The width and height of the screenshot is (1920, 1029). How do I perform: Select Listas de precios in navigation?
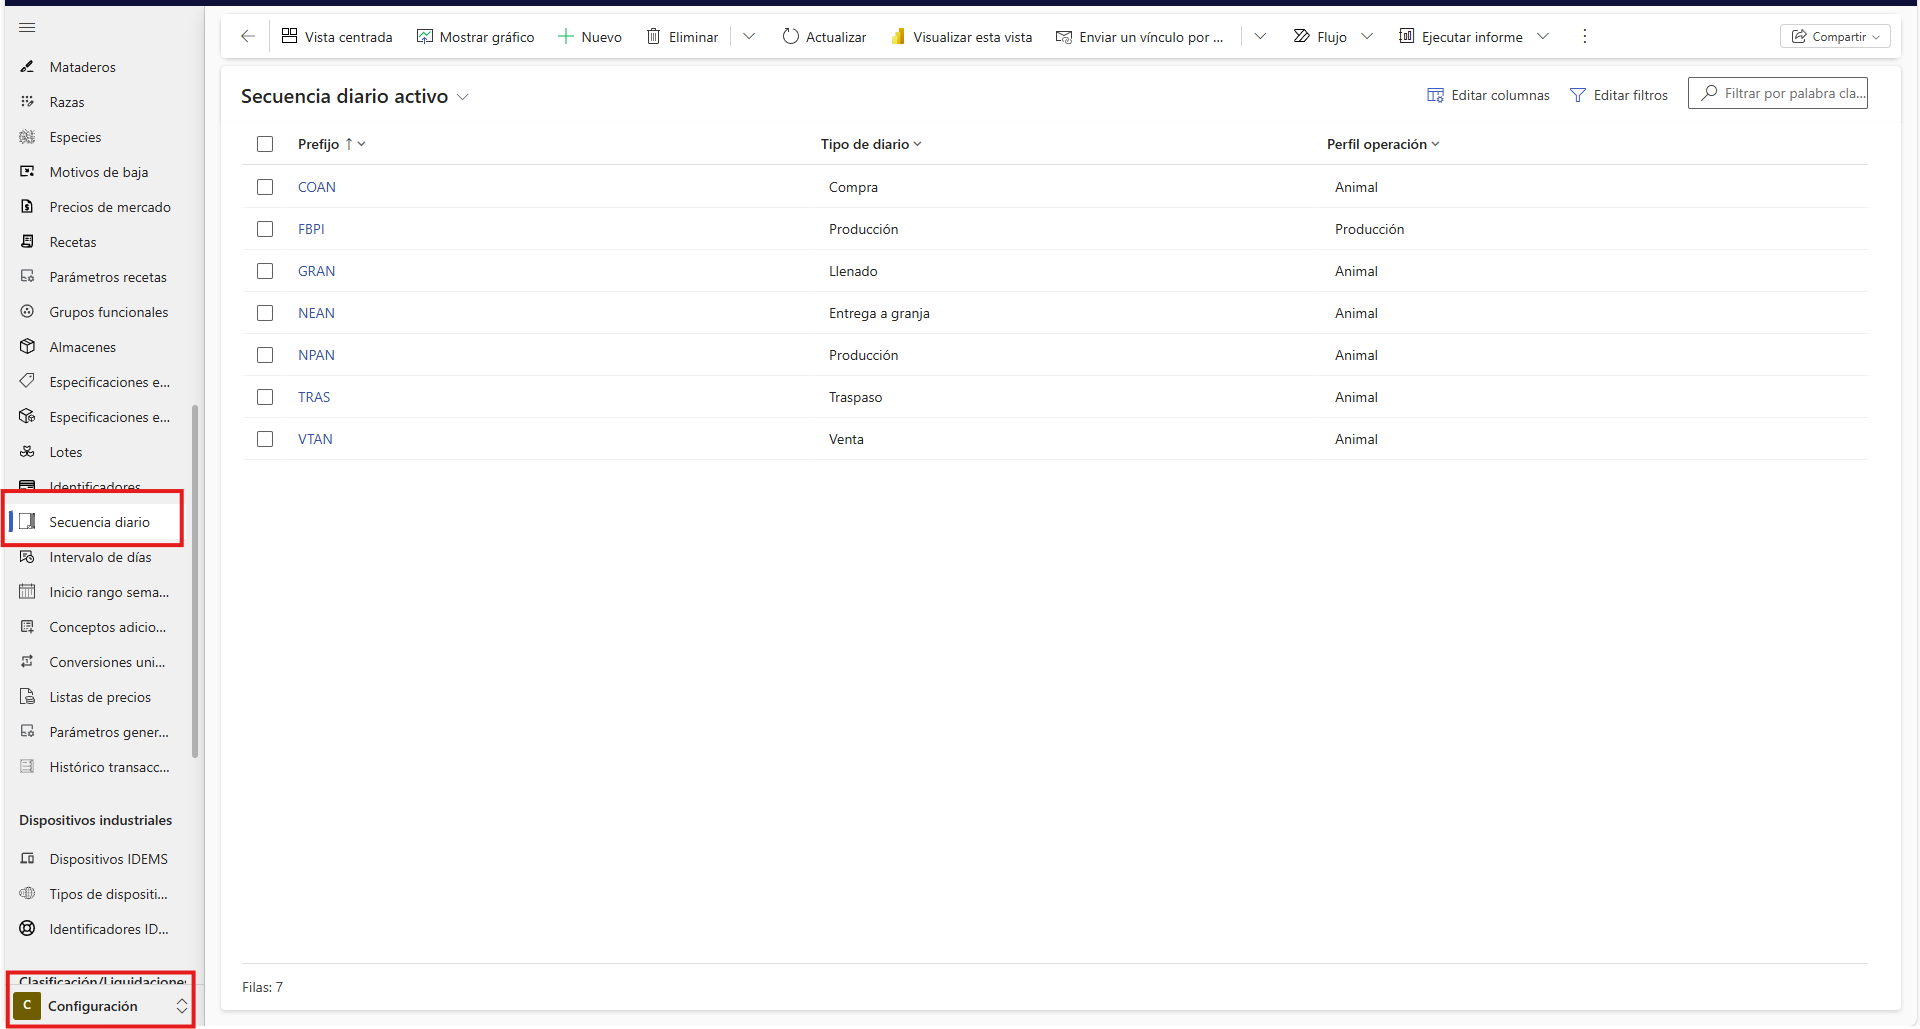click(x=100, y=697)
